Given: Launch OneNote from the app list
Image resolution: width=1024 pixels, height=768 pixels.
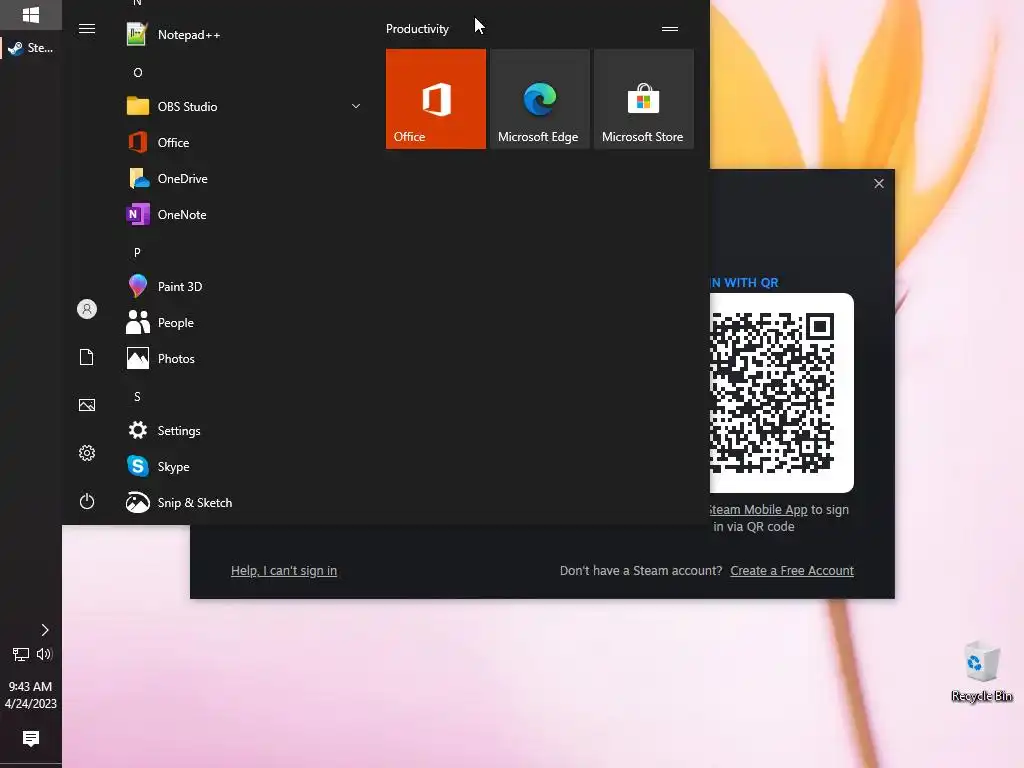Looking at the screenshot, I should point(243,214).
